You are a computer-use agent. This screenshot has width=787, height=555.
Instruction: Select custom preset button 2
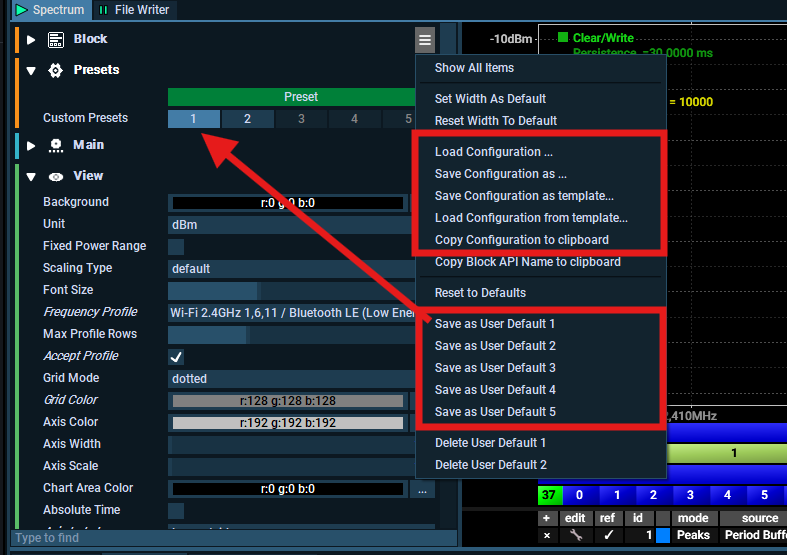(x=247, y=119)
